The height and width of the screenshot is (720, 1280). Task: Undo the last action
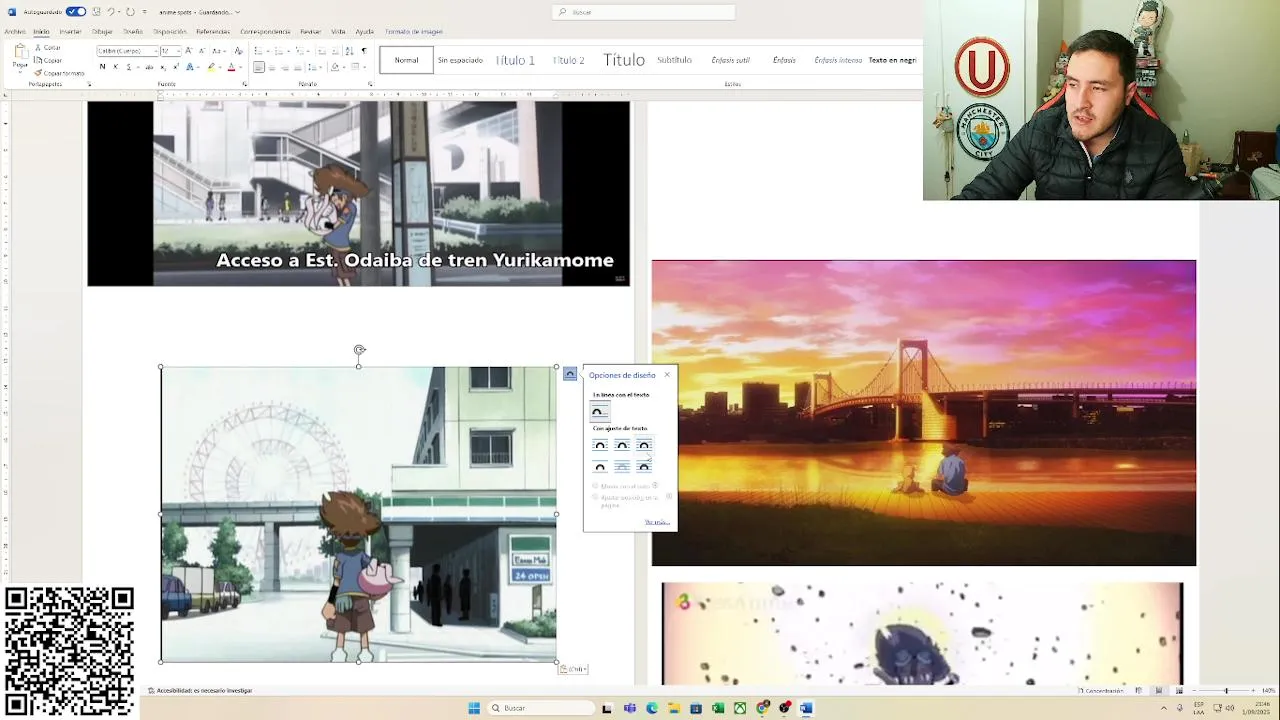[x=111, y=12]
